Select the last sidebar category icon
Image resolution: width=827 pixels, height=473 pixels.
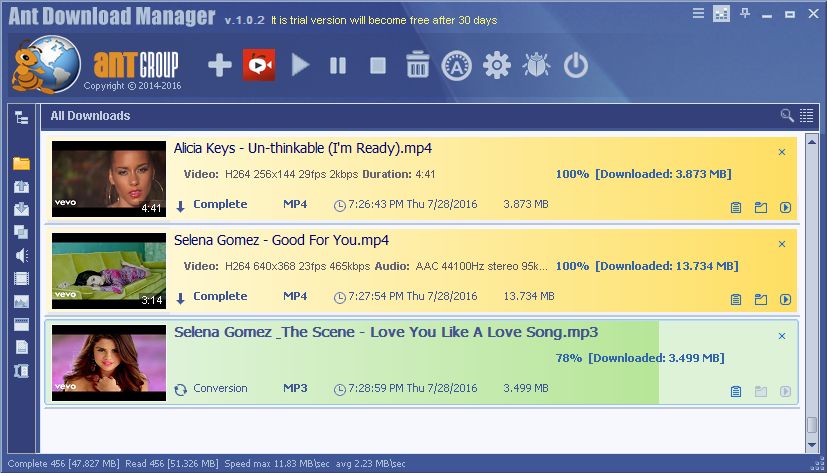(x=22, y=371)
